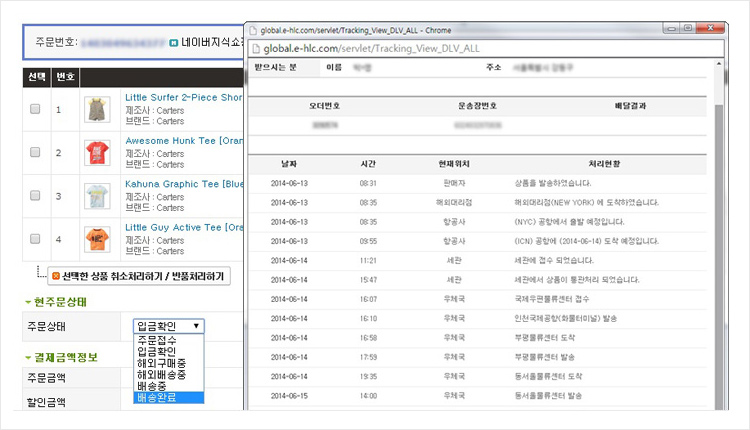The width and height of the screenshot is (750, 430).
Task: Click the popup scrollbar up arrow
Action: tap(718, 64)
